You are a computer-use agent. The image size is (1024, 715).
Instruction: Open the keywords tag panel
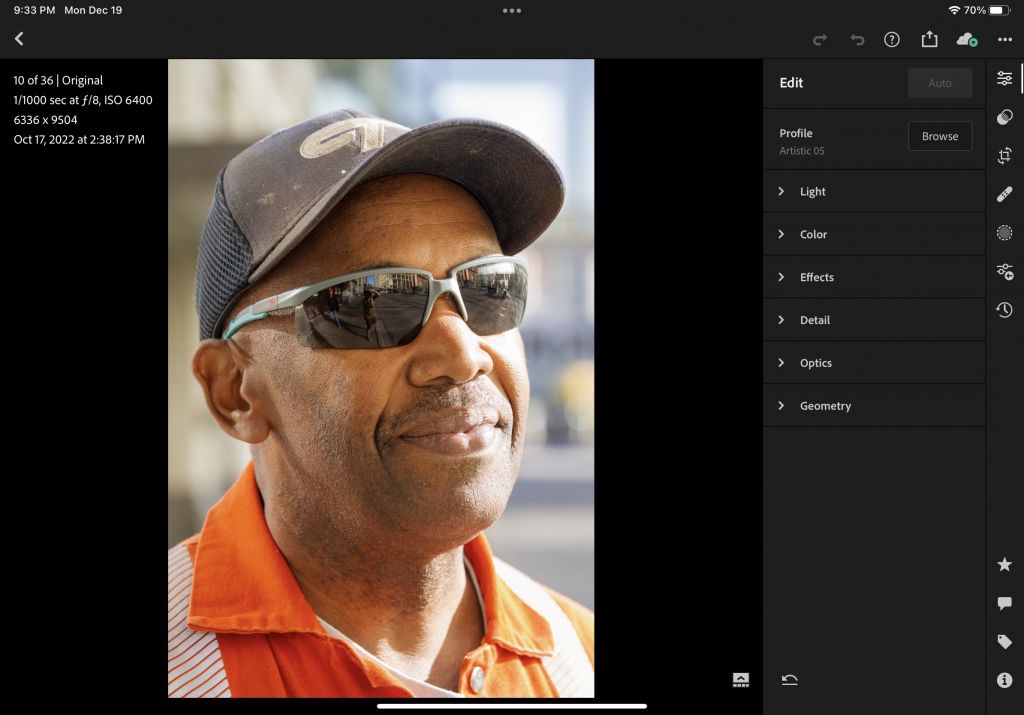click(1004, 642)
